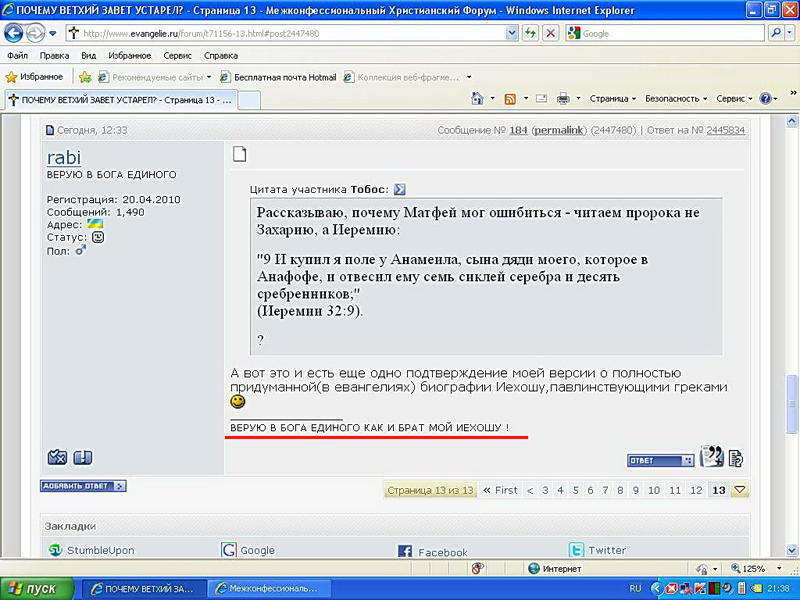
Task: Click the multi-quote icon below the post
Action: (711, 457)
